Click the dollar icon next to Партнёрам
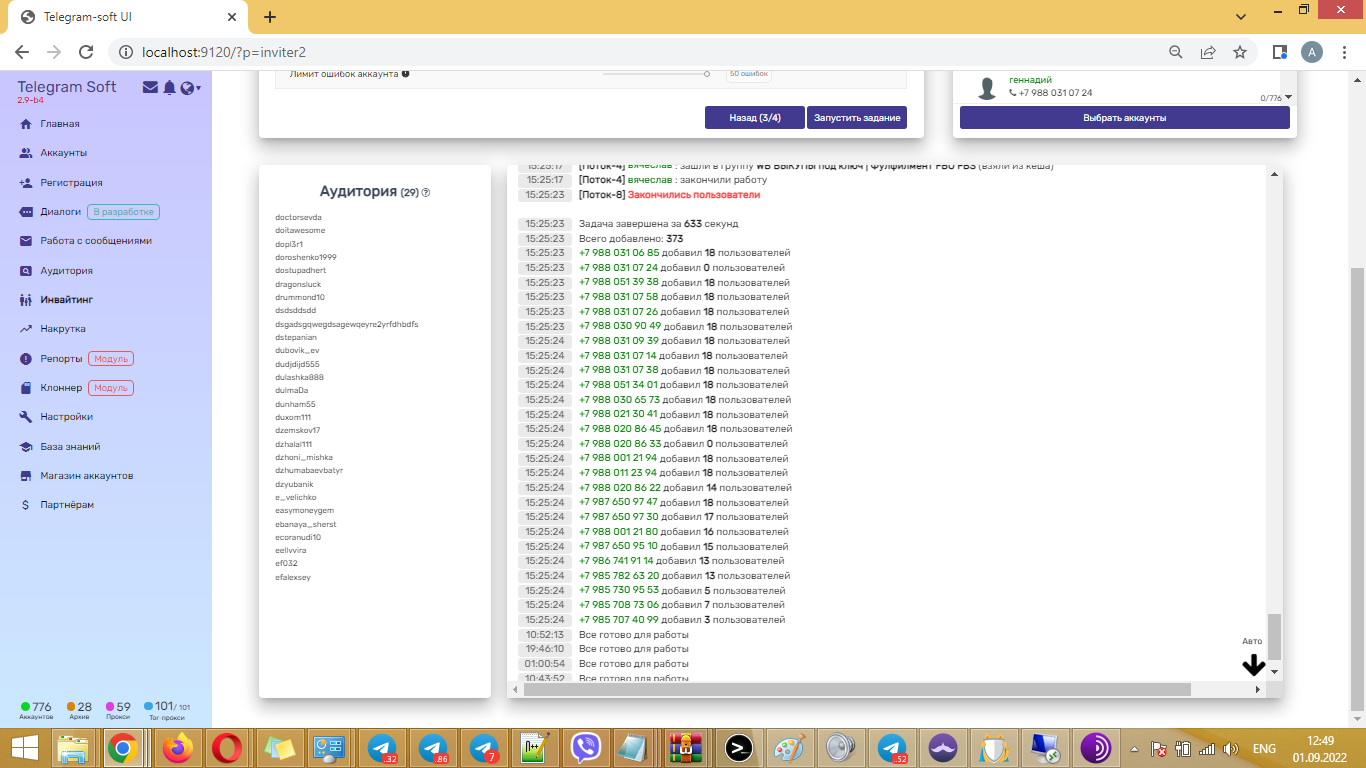The width and height of the screenshot is (1366, 768). 26,505
